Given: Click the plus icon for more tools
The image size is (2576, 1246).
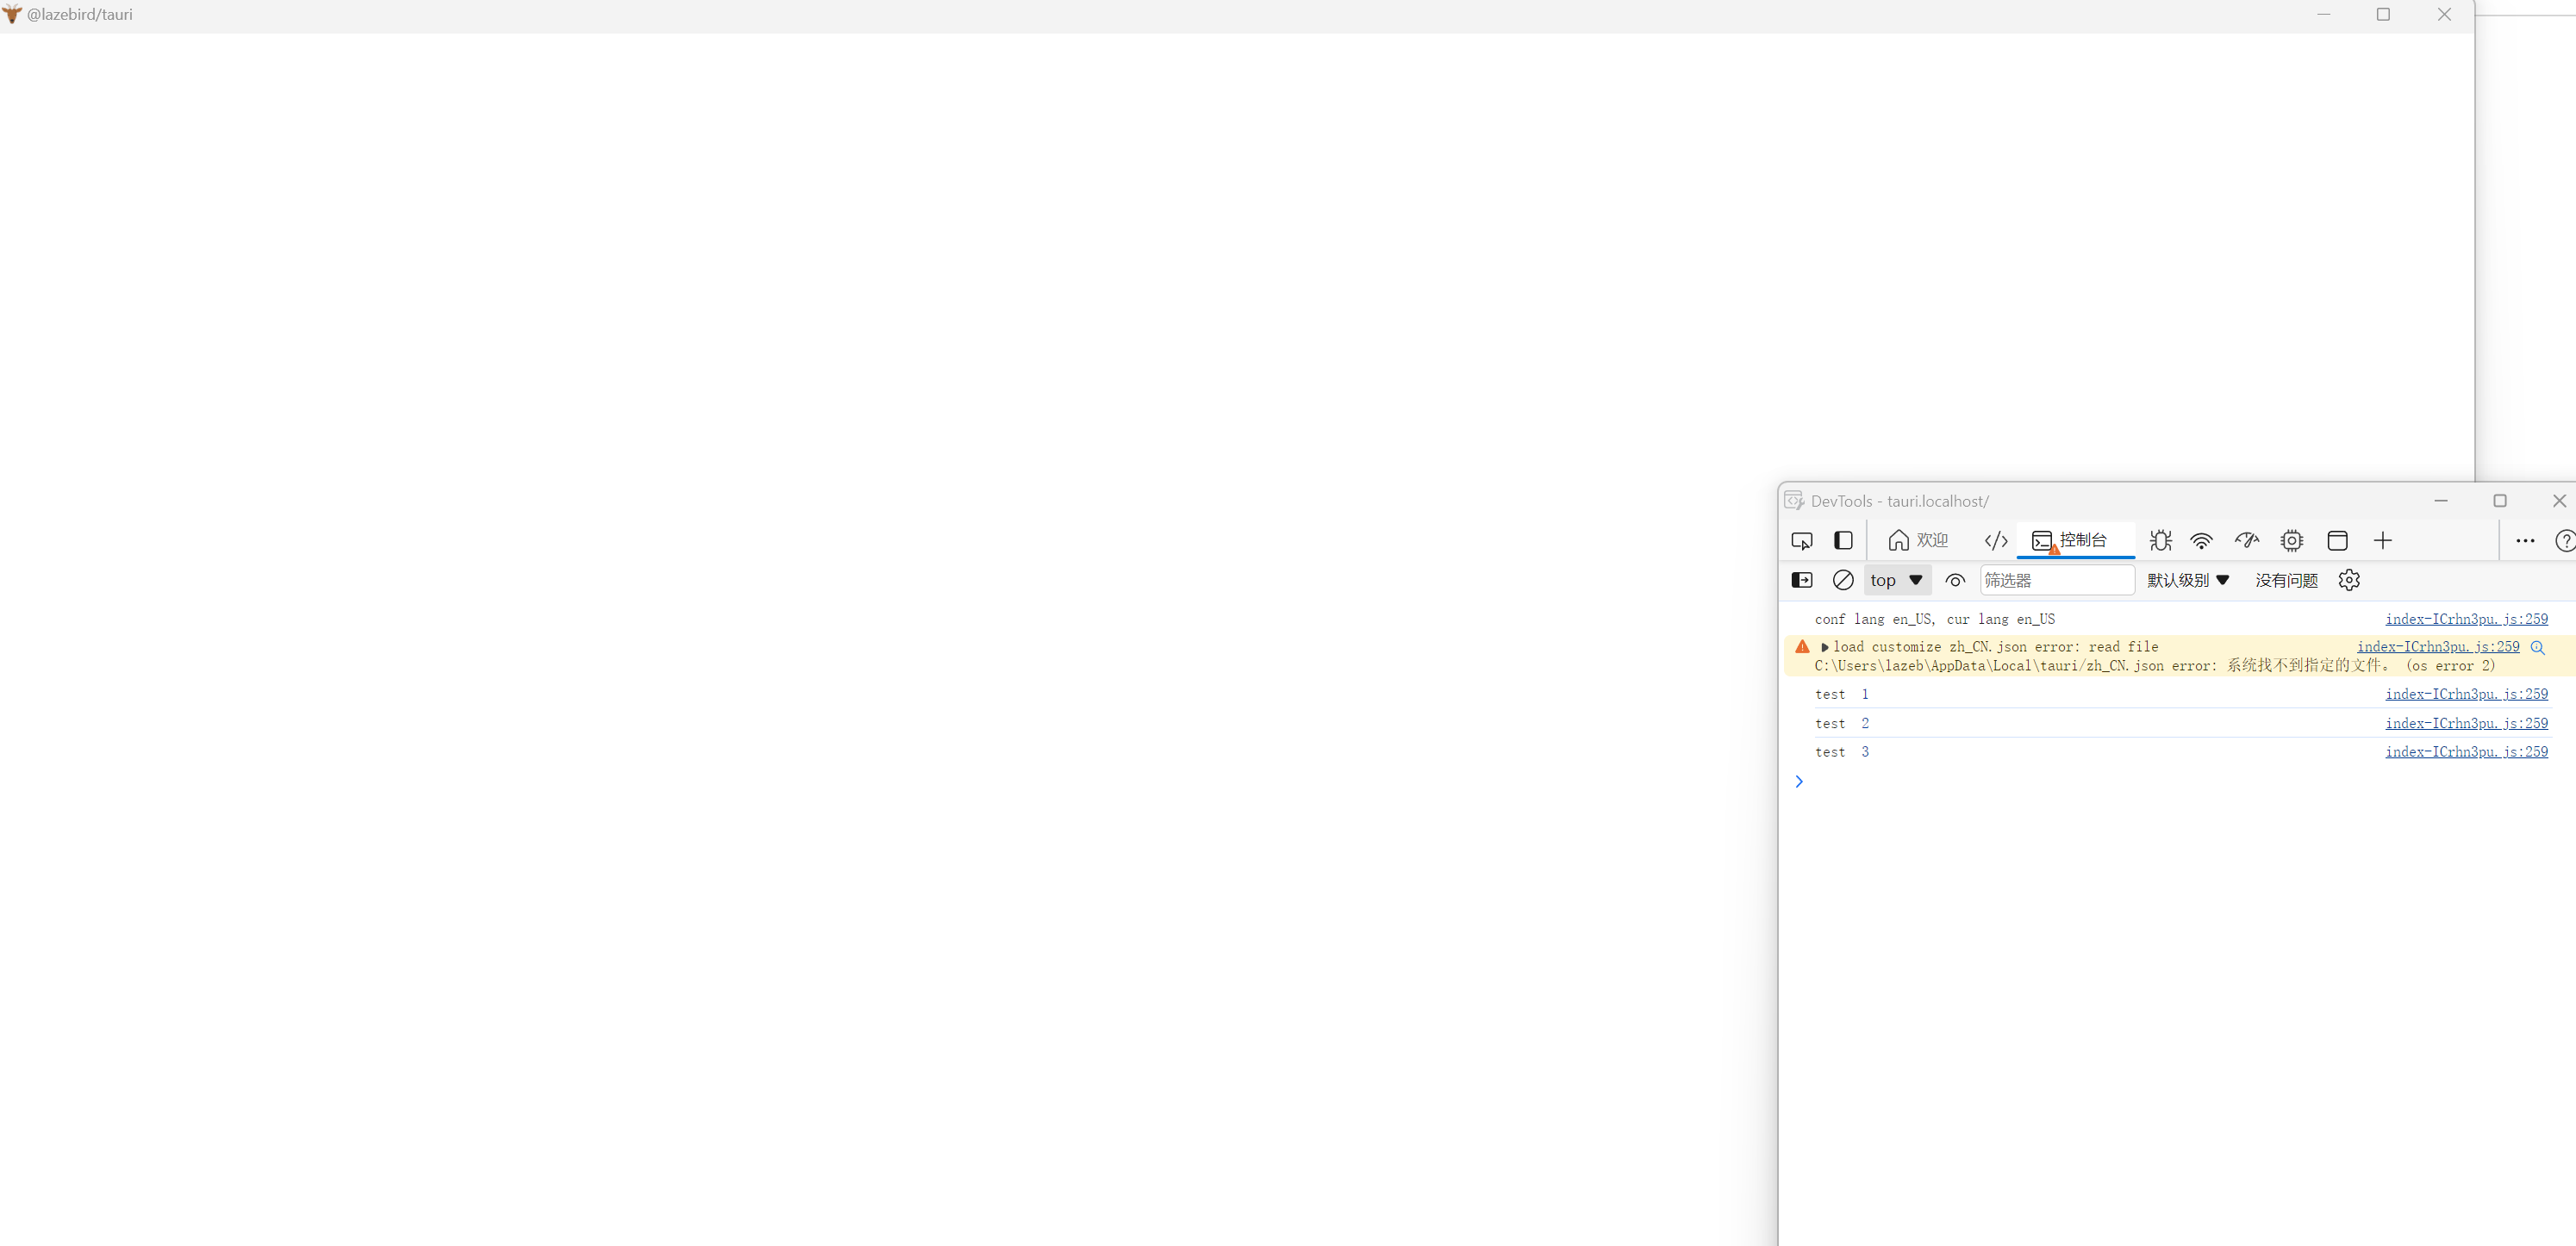Looking at the screenshot, I should click(2383, 541).
